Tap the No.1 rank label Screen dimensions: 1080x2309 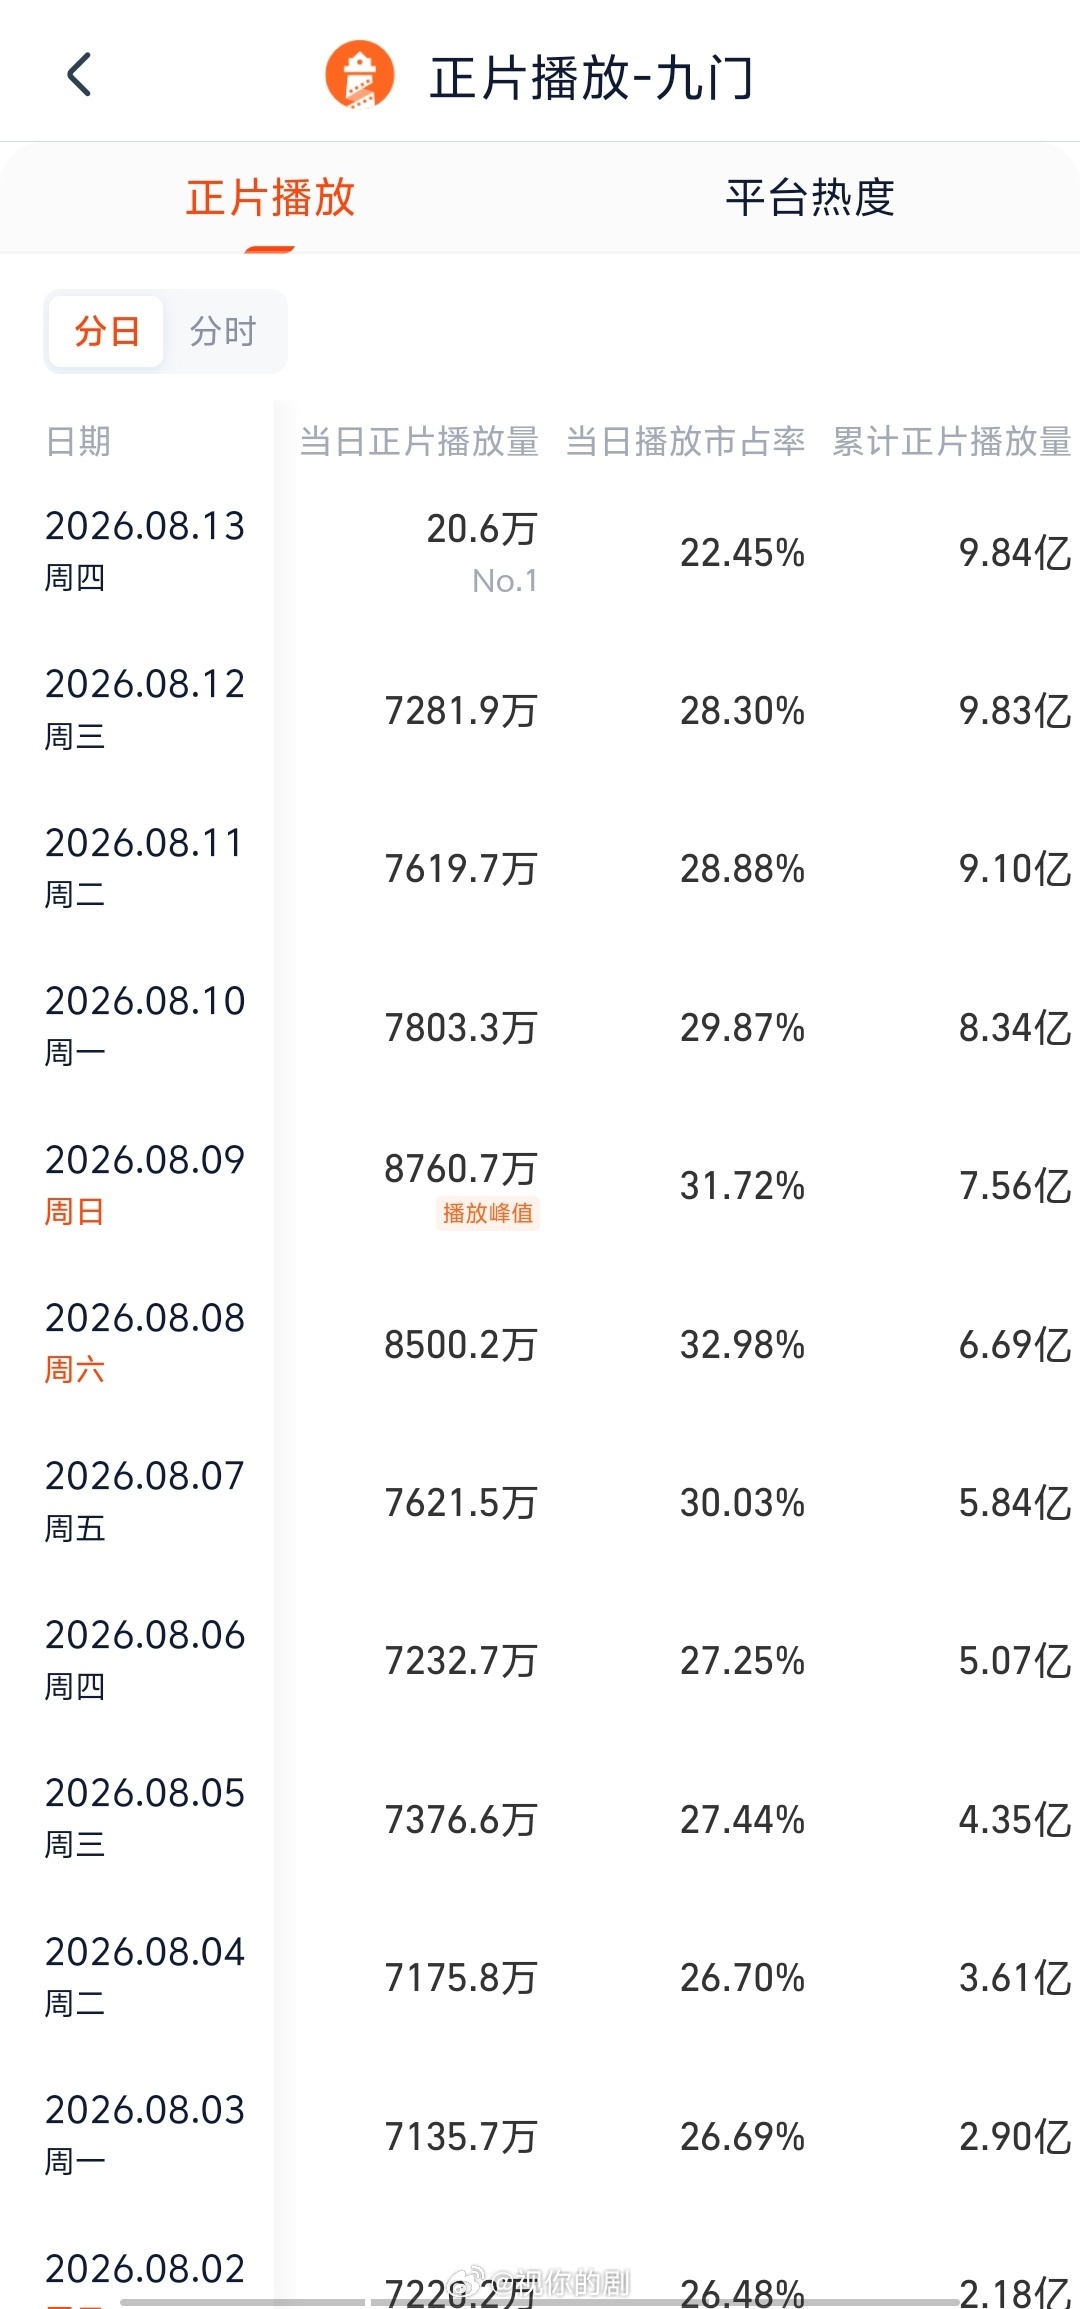pos(505,581)
